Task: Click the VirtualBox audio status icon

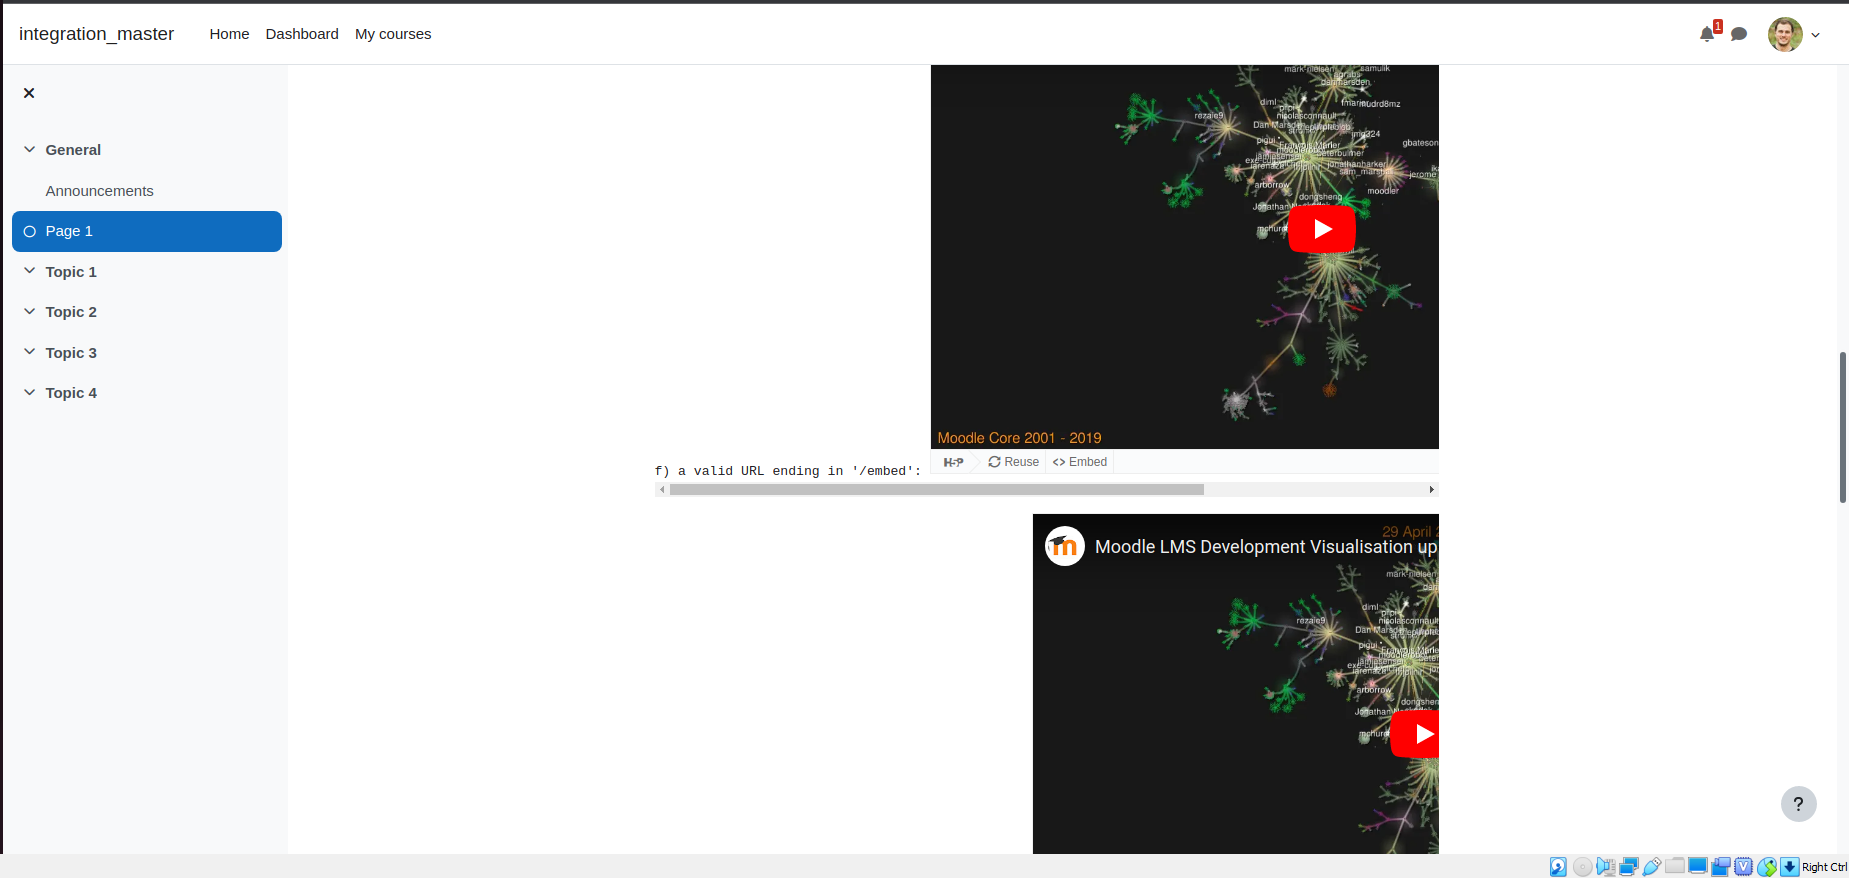Action: point(1606,867)
